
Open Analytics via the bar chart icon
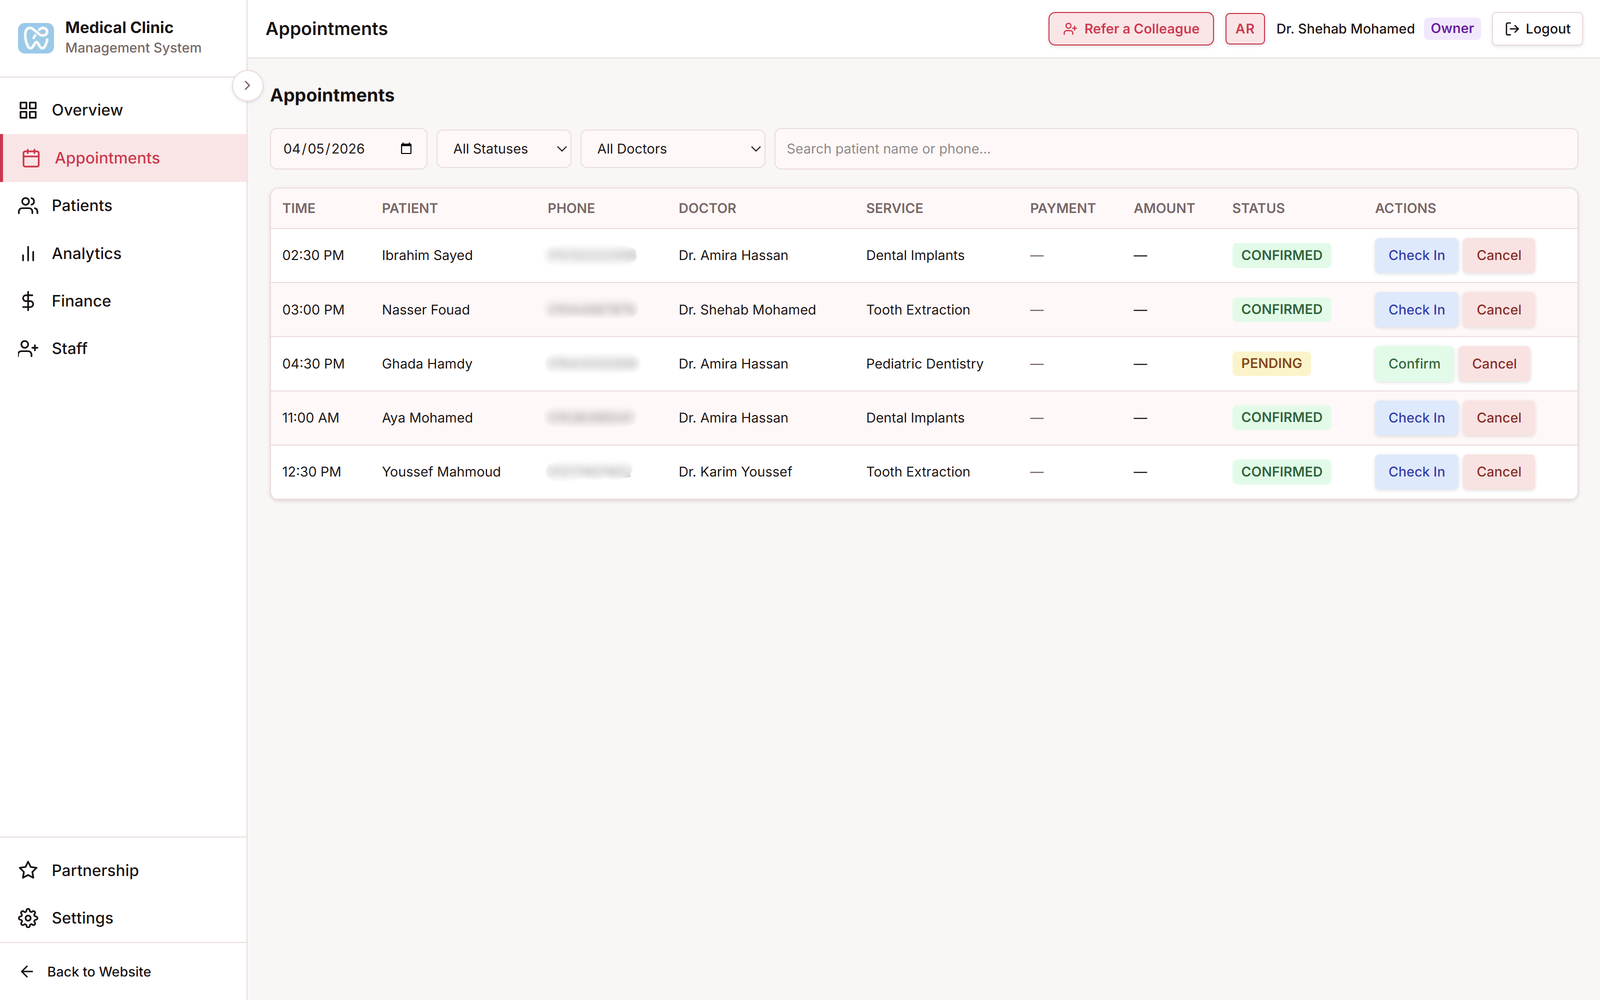(x=28, y=254)
